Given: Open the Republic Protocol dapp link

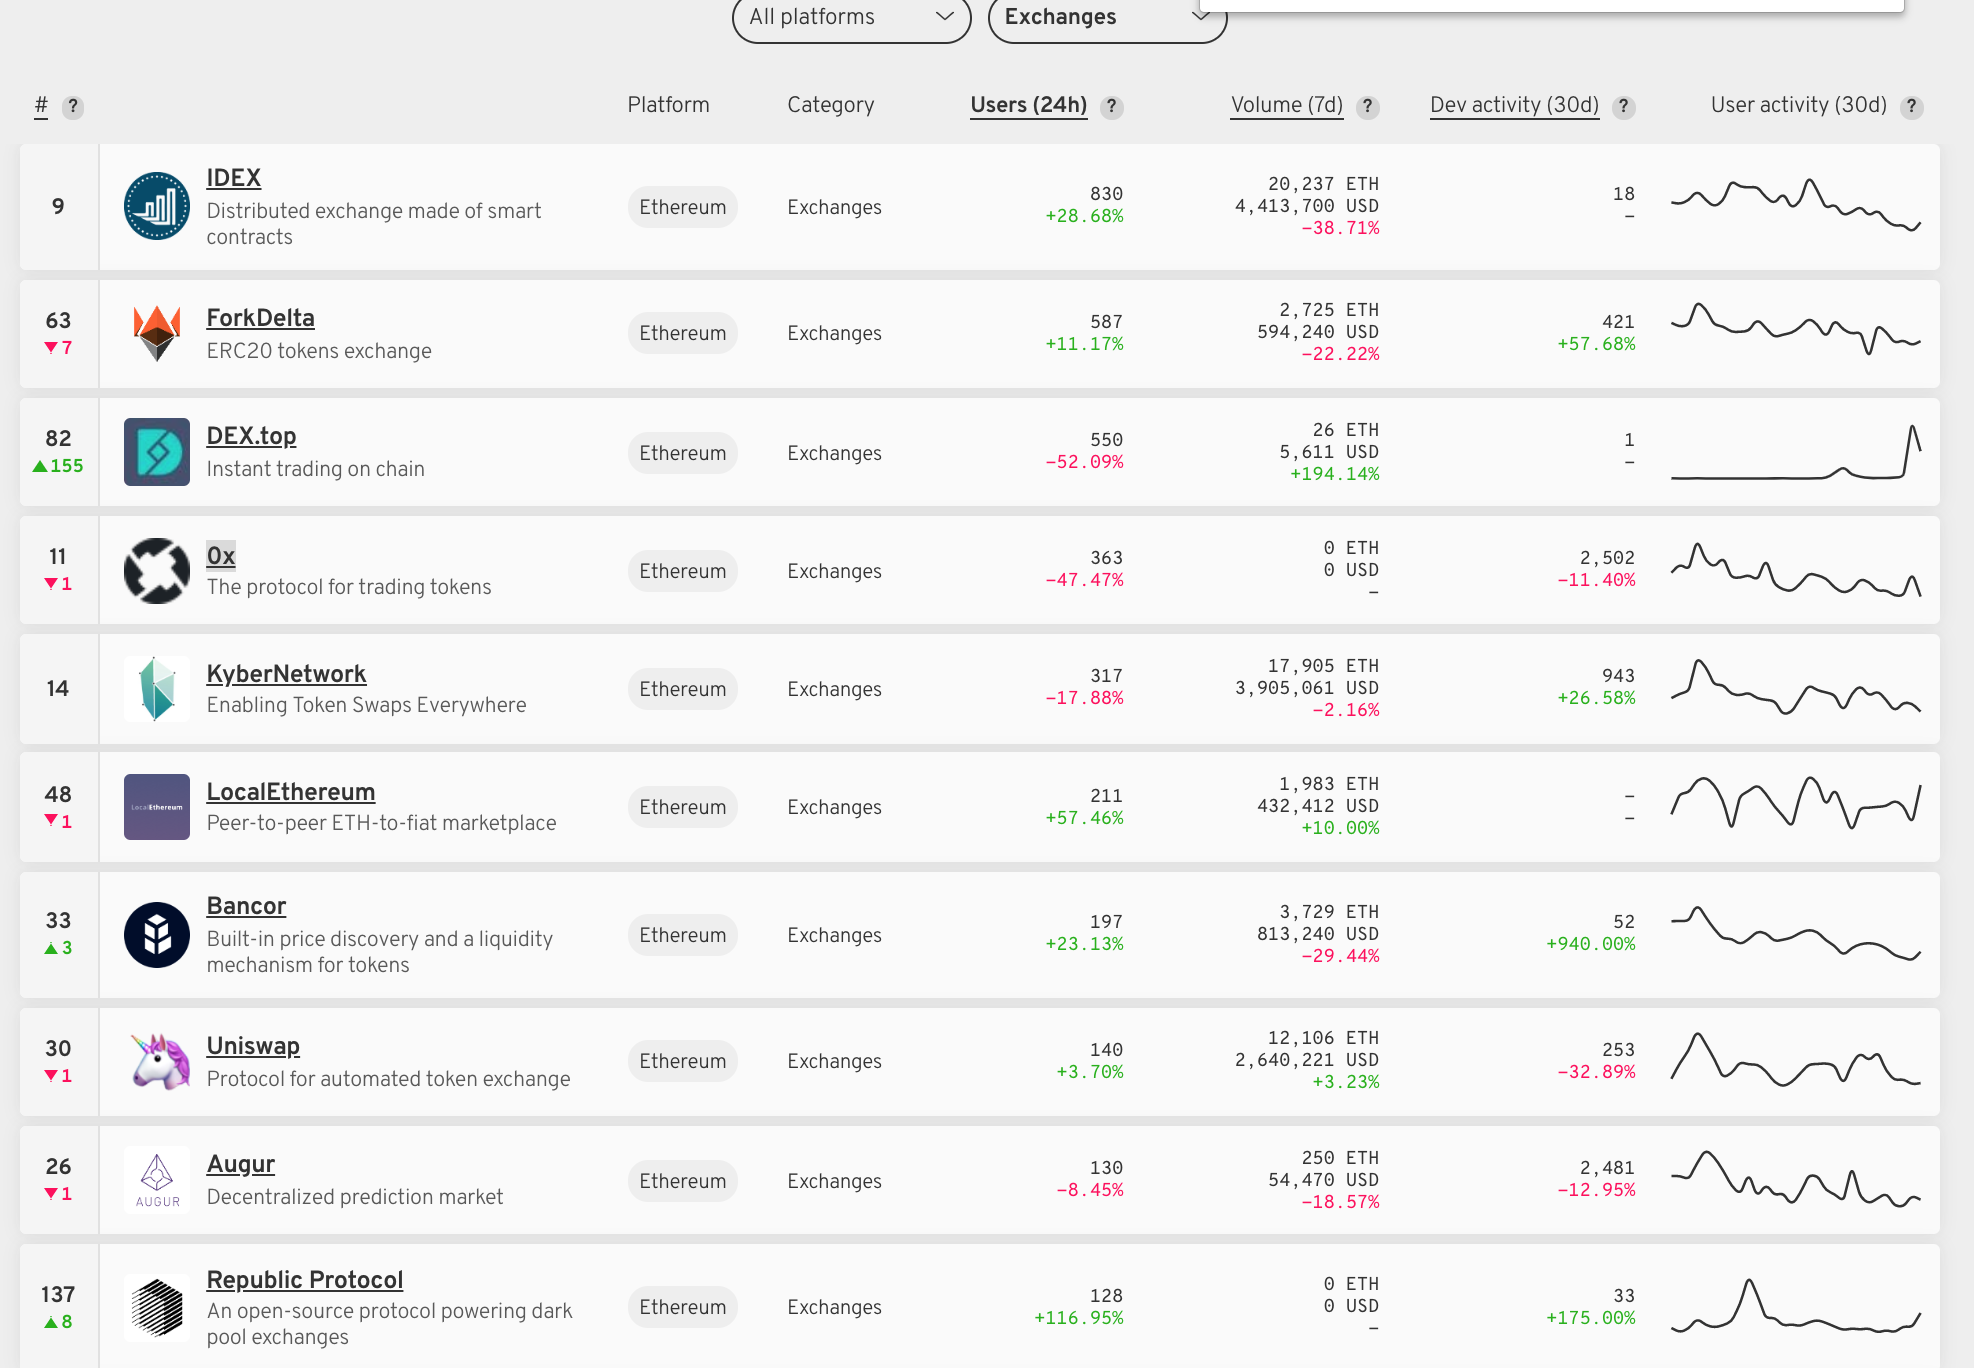Looking at the screenshot, I should point(304,1280).
